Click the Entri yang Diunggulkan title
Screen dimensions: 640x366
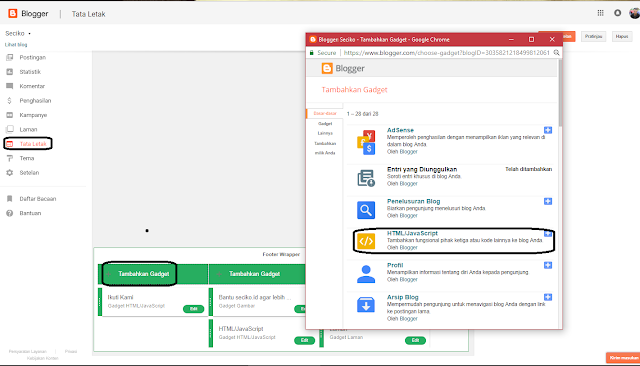tap(422, 169)
